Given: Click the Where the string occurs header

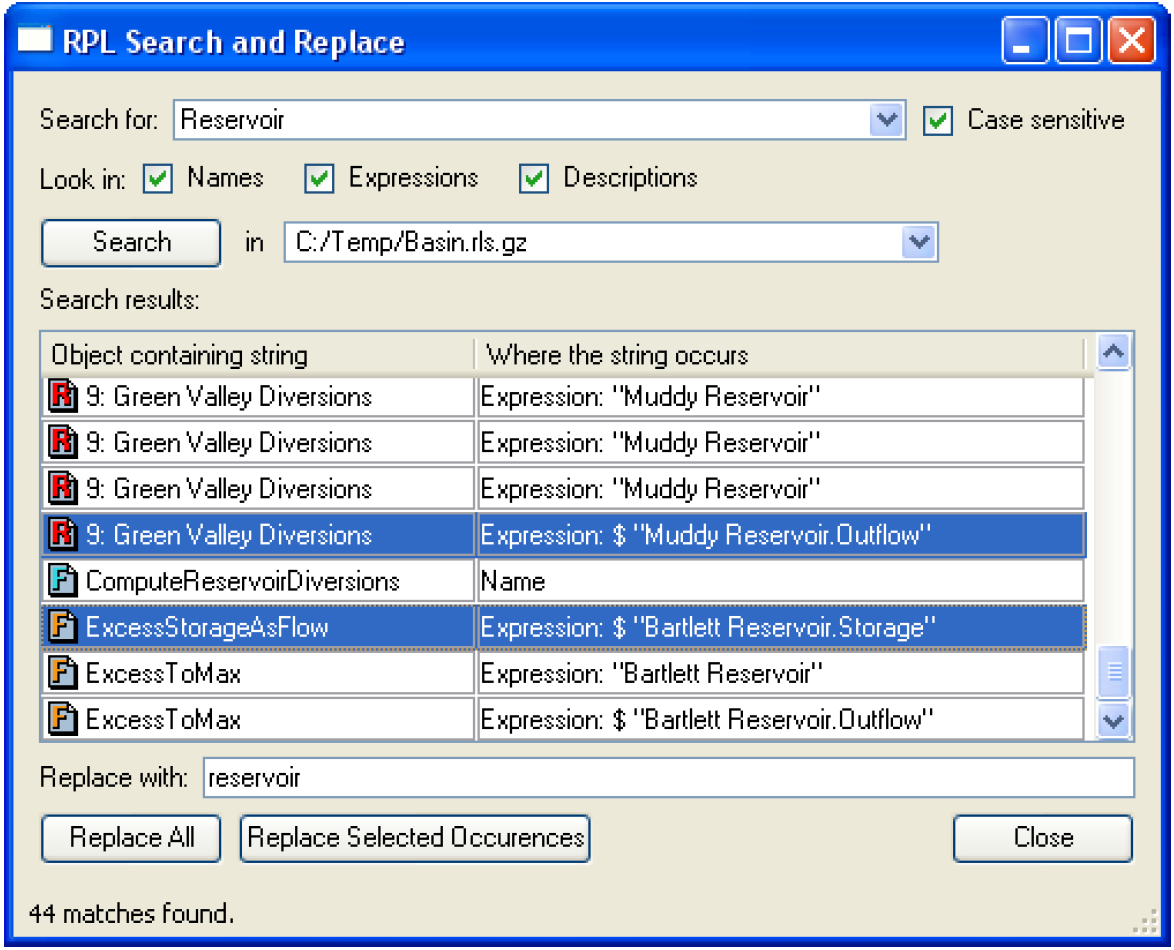Looking at the screenshot, I should 780,355.
